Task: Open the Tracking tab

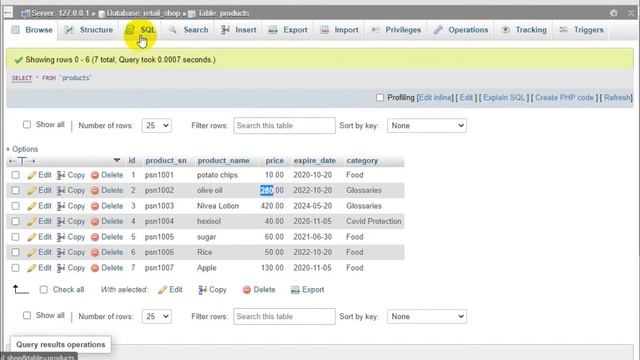Action: 524,30
